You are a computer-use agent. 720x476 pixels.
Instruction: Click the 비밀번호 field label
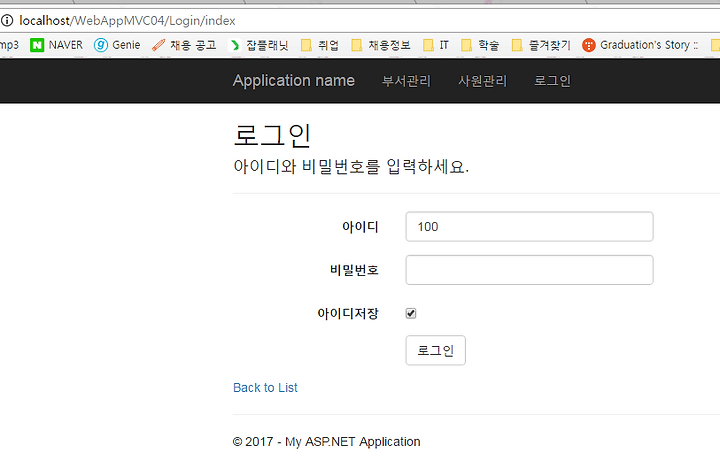(354, 270)
